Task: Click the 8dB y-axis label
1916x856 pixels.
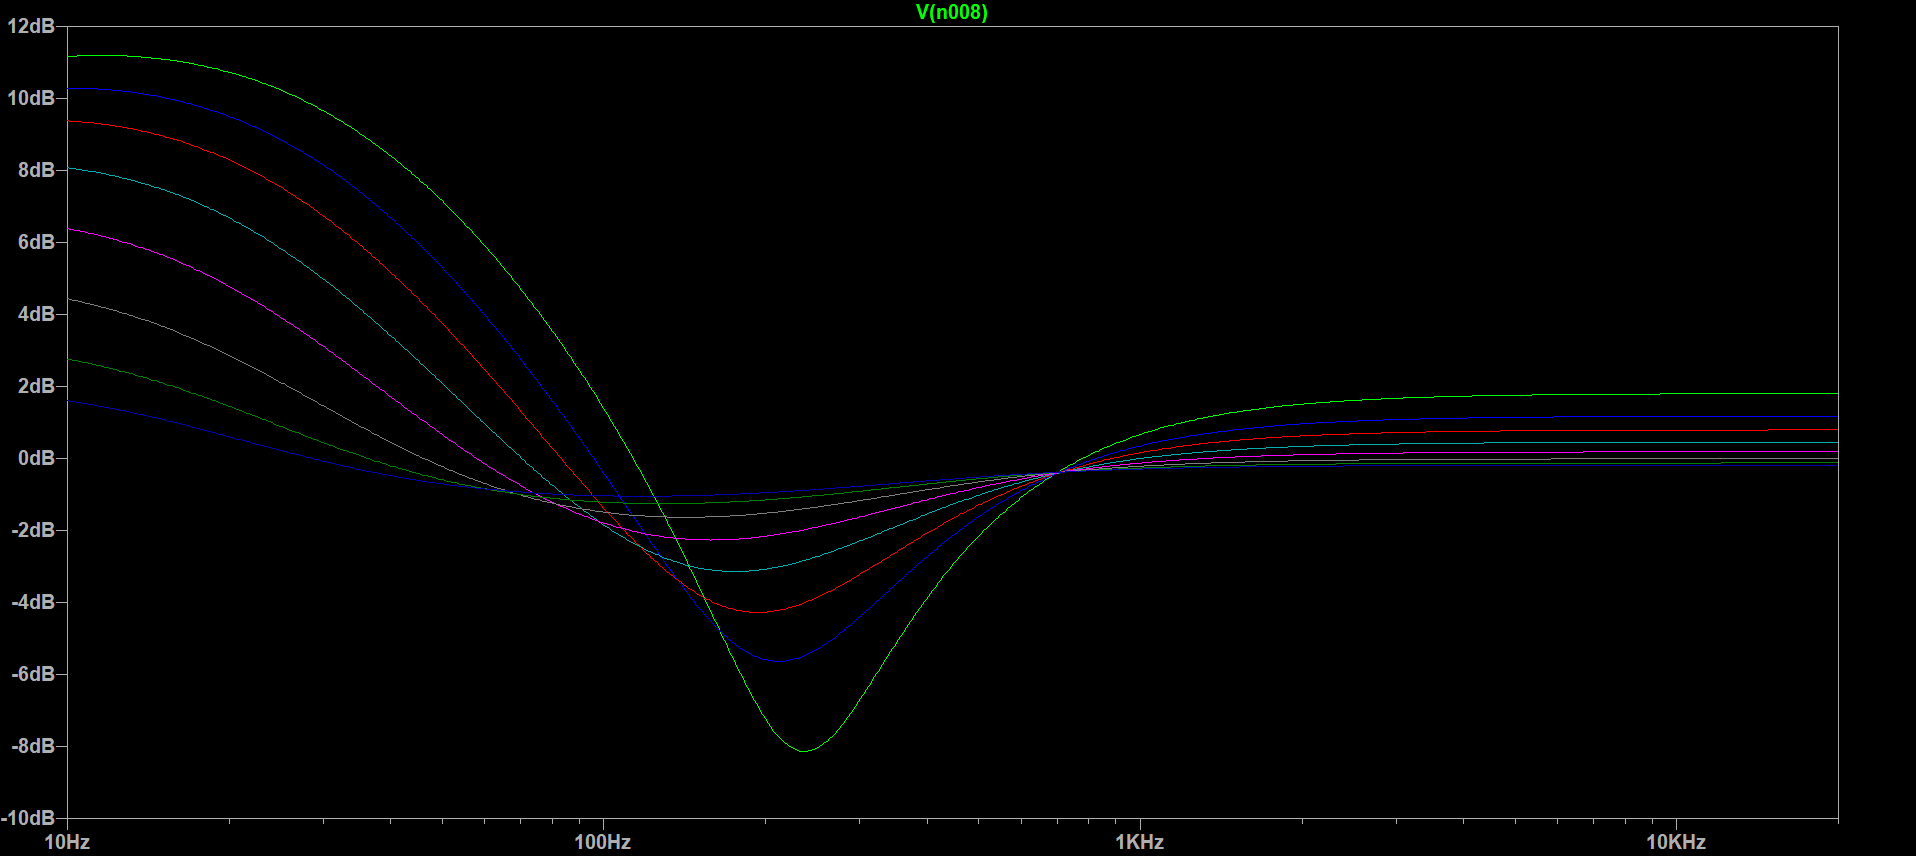Action: 36,170
